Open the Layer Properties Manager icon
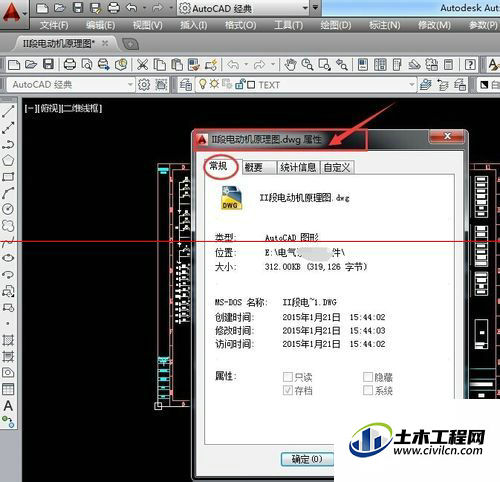The image size is (500, 482). coord(186,85)
